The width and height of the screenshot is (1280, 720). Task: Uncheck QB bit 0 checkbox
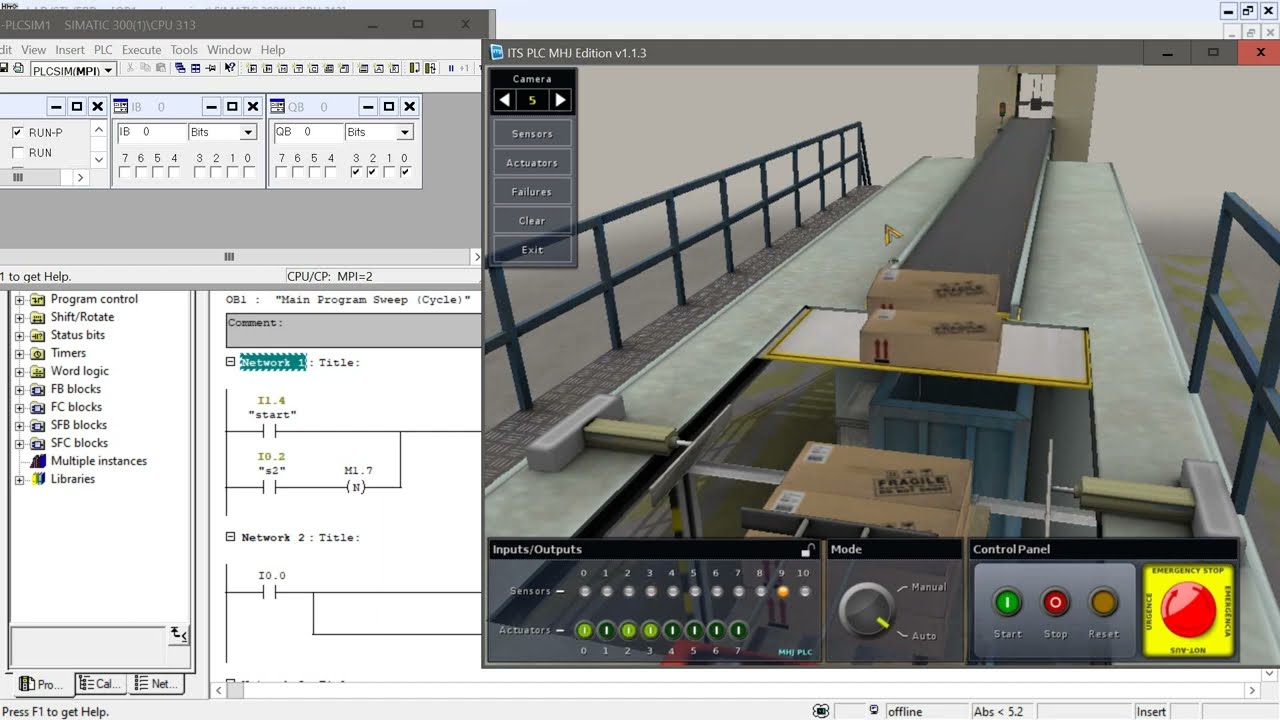point(405,172)
